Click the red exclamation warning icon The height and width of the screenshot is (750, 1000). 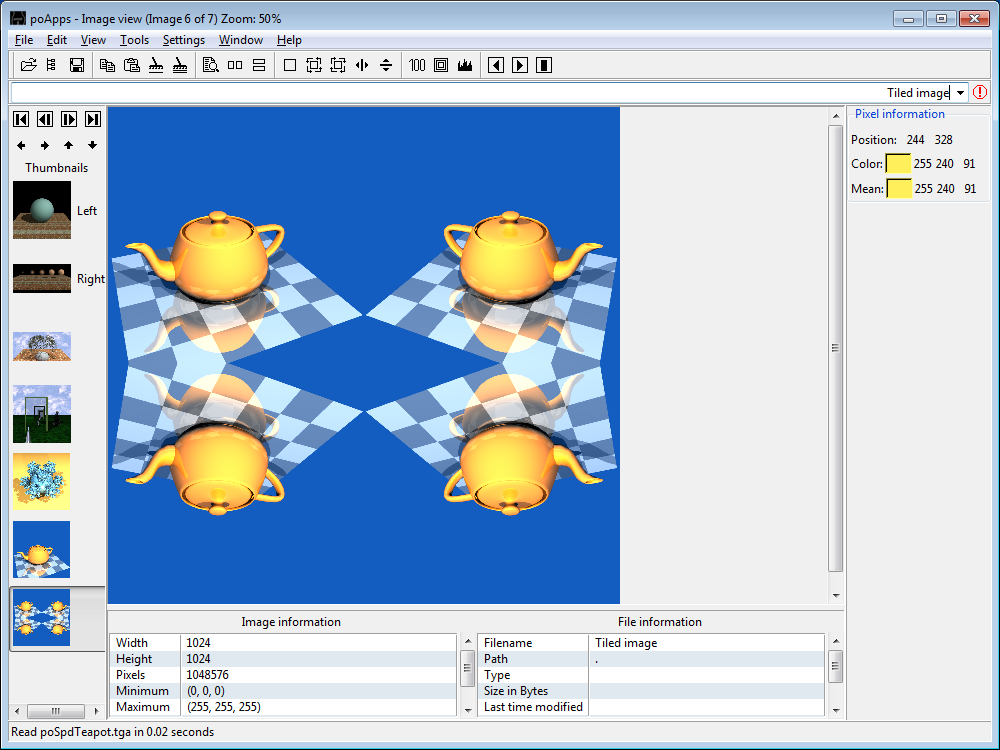point(980,92)
